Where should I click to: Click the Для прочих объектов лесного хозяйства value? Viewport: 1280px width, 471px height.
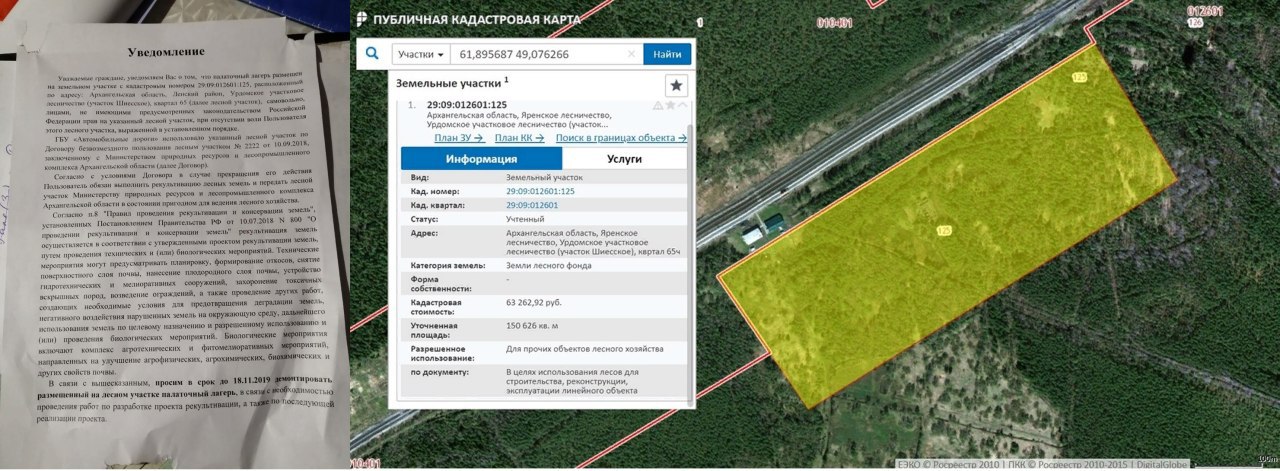click(585, 349)
